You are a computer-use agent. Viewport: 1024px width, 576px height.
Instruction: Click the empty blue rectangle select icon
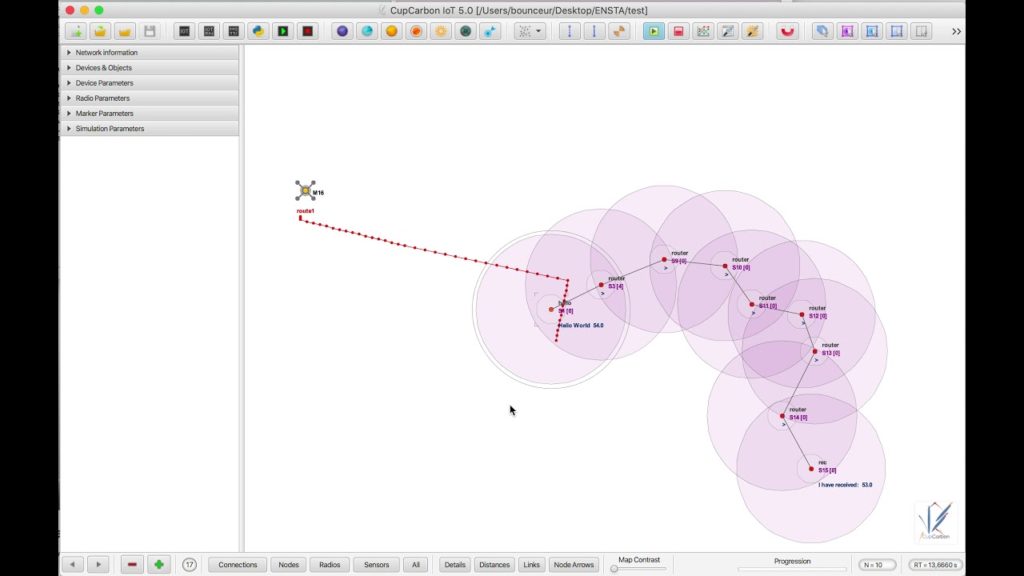pyautogui.click(x=897, y=31)
